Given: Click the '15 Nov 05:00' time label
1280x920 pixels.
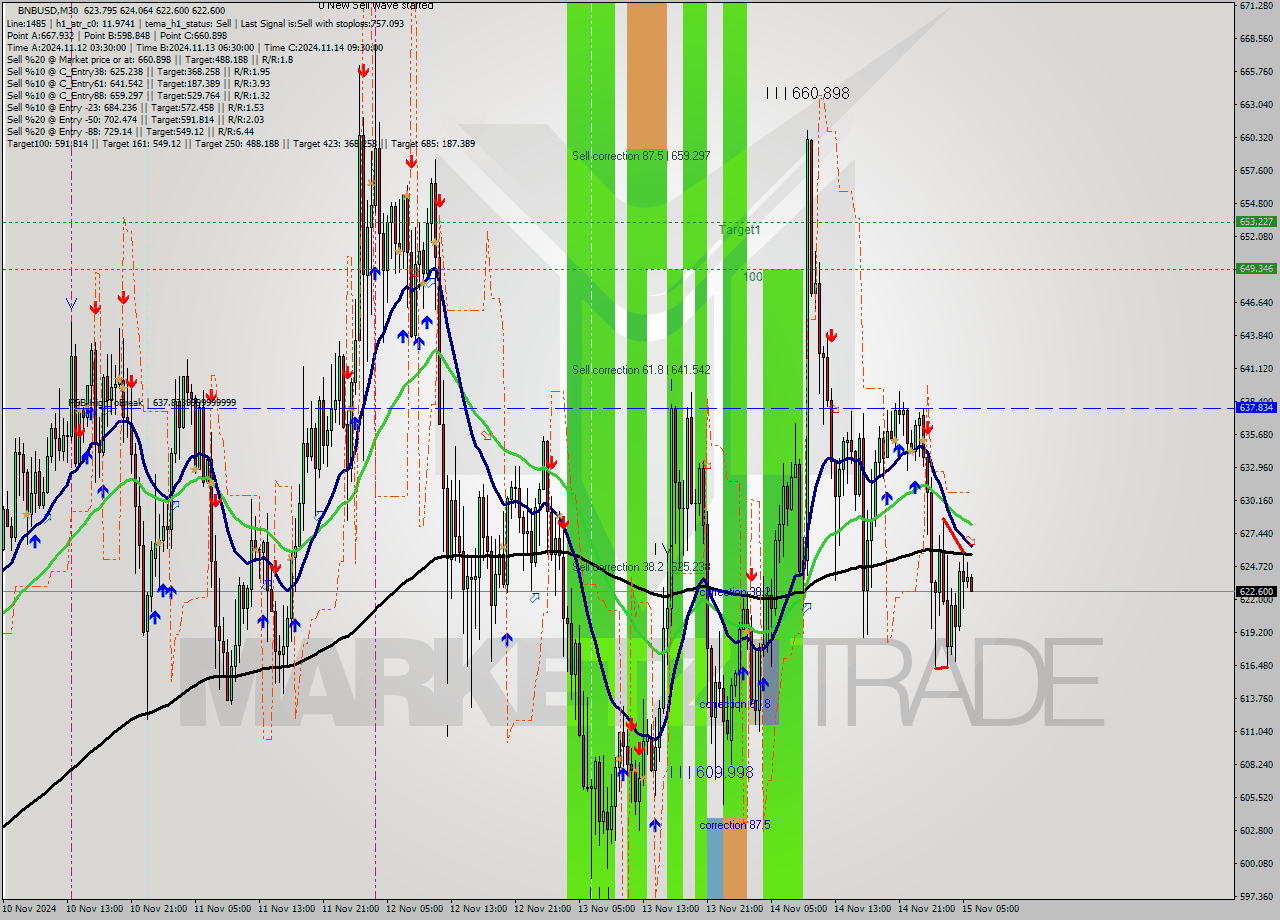Looking at the screenshot, I should tap(990, 909).
